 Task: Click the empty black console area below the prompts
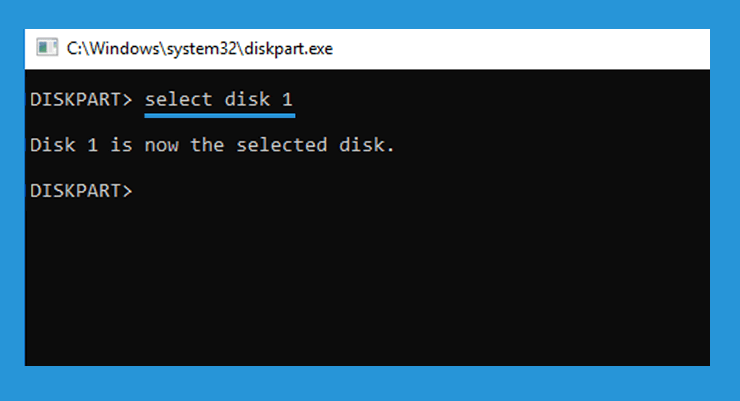367,283
